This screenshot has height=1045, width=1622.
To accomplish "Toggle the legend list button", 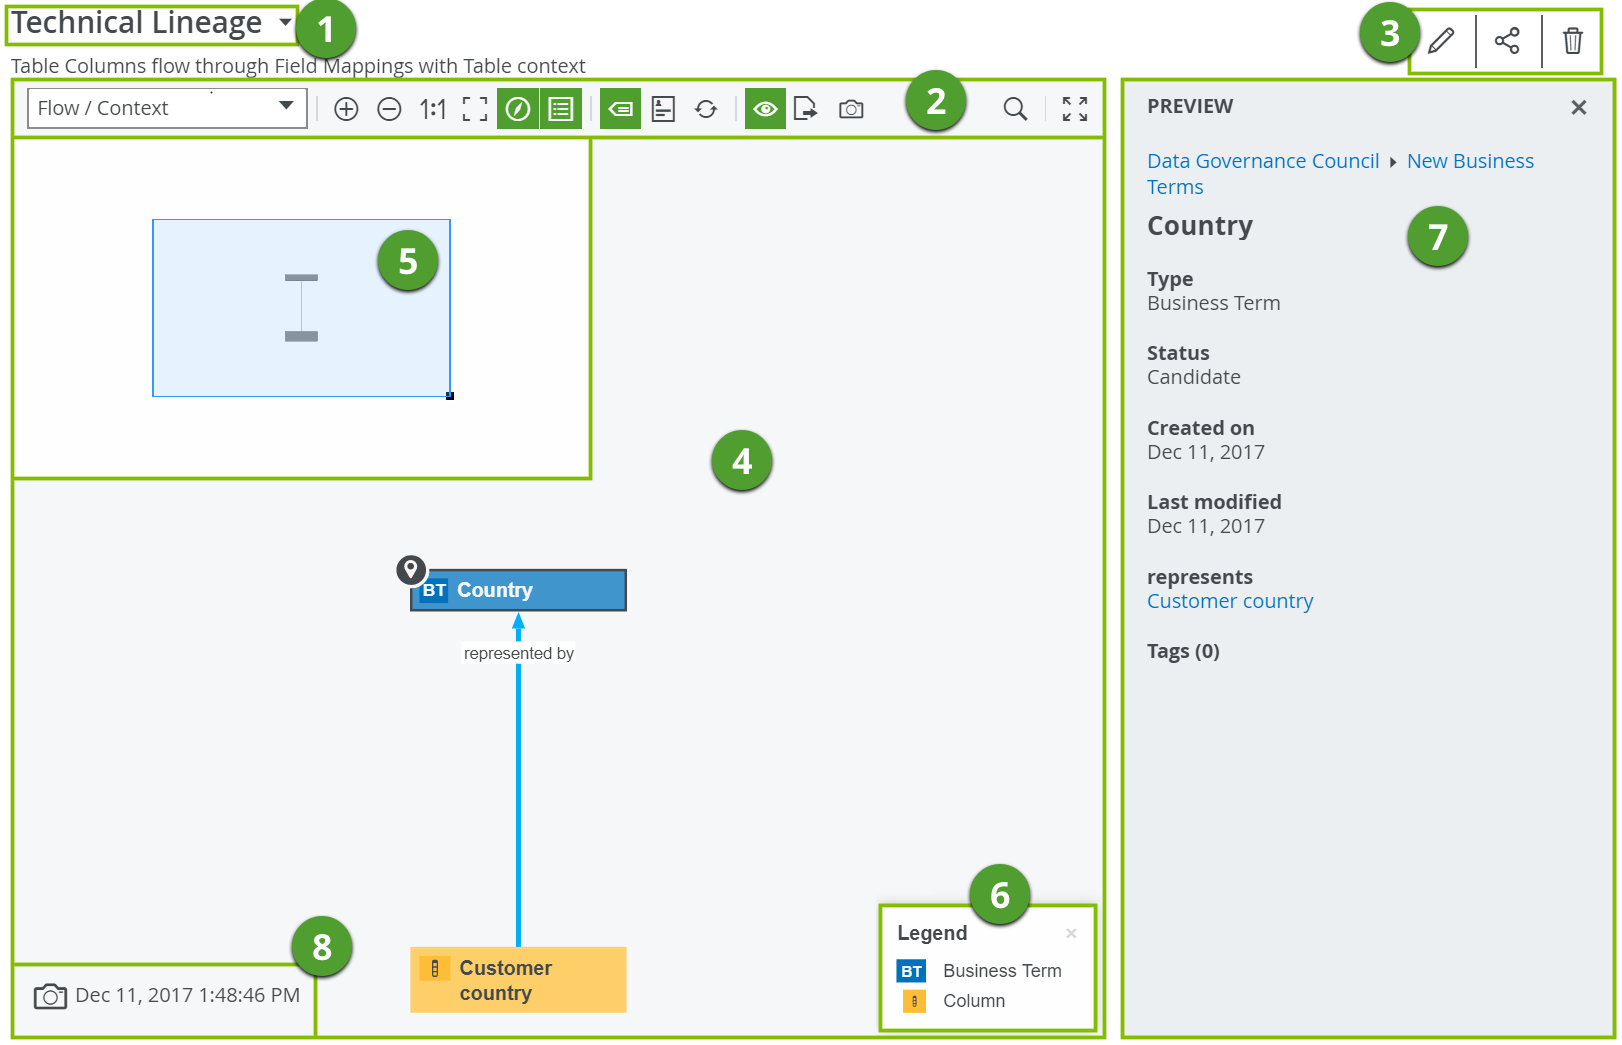I will (x=561, y=109).
